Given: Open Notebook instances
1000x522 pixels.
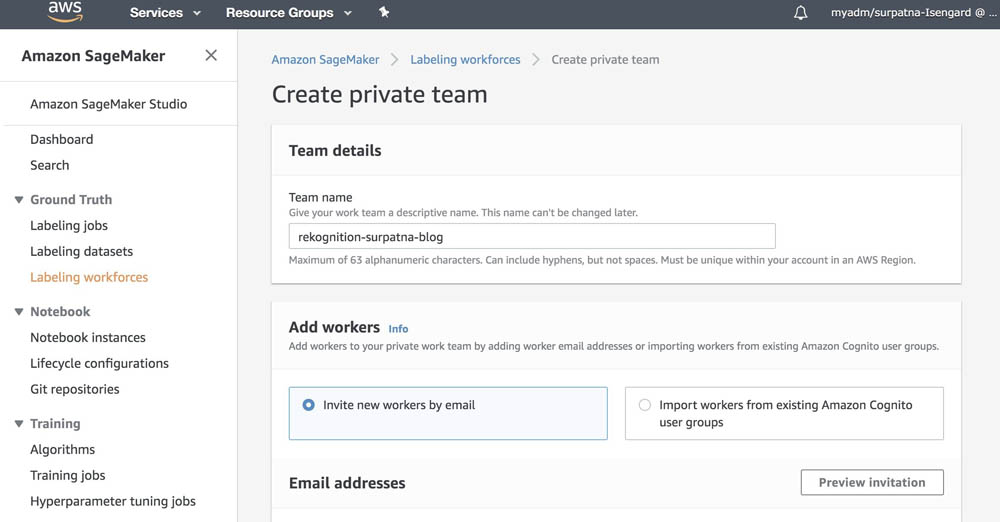Looking at the screenshot, I should click(88, 338).
